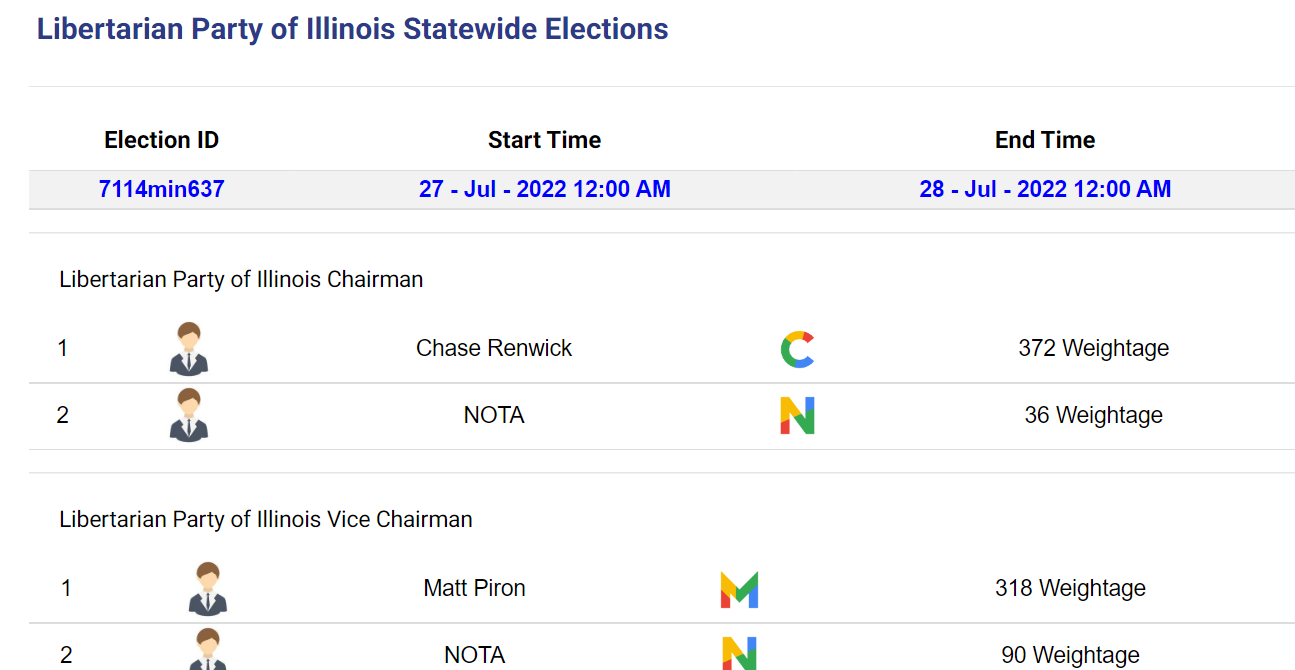
Task: Click Matt Piron's candidate avatar icon
Action: (x=208, y=588)
